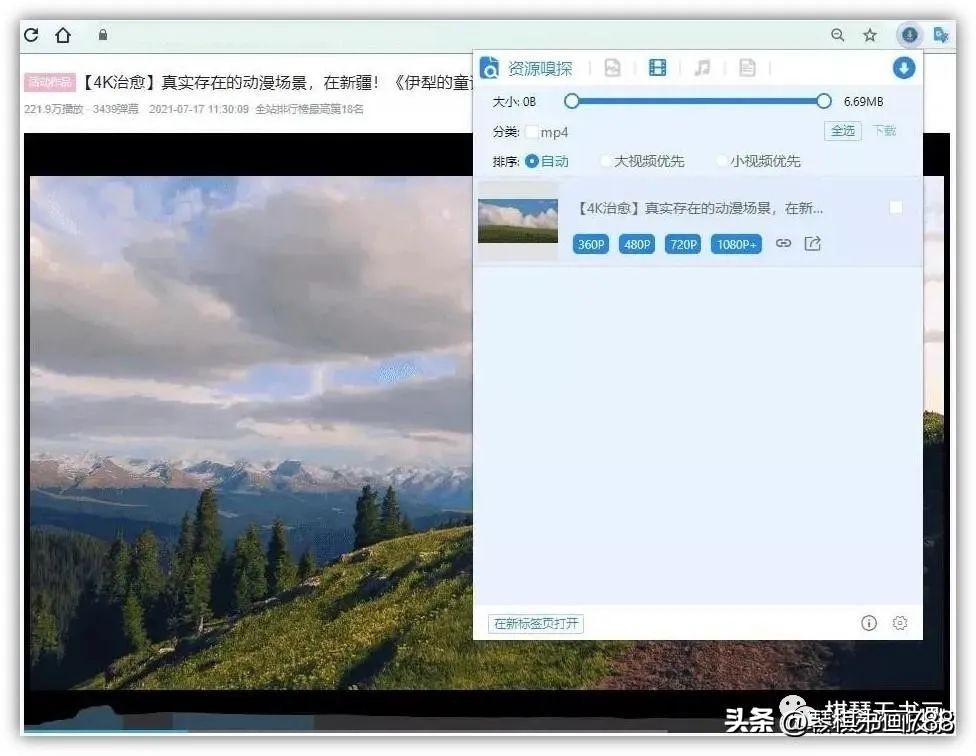The image size is (976, 756).
Task: Tick the mp4 category checkbox
Action: tap(532, 132)
